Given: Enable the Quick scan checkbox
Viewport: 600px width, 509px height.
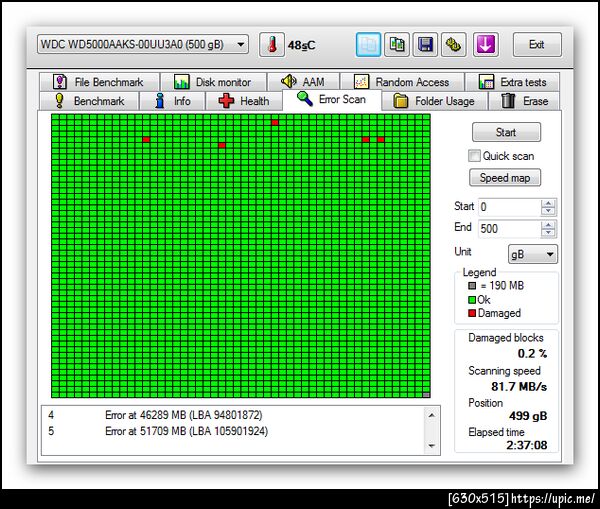Looking at the screenshot, I should (x=474, y=156).
